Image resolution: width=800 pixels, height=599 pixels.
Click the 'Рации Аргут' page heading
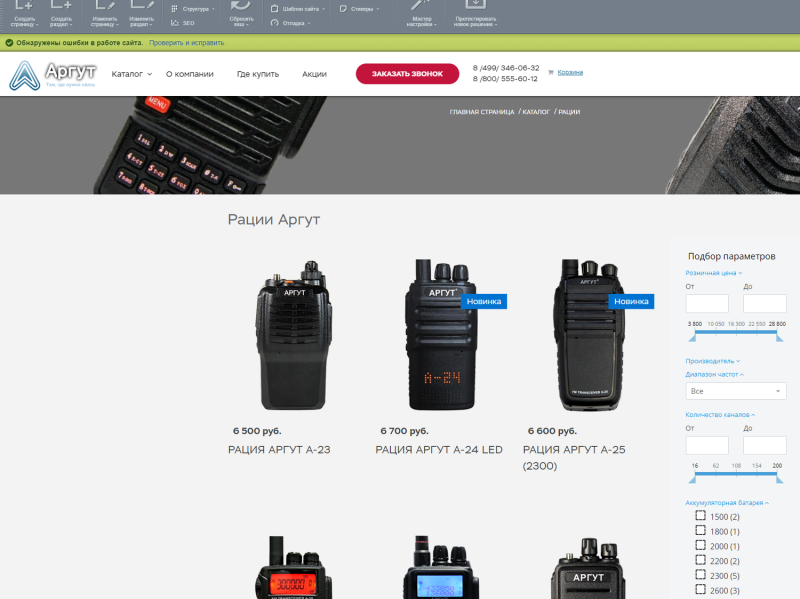274,220
